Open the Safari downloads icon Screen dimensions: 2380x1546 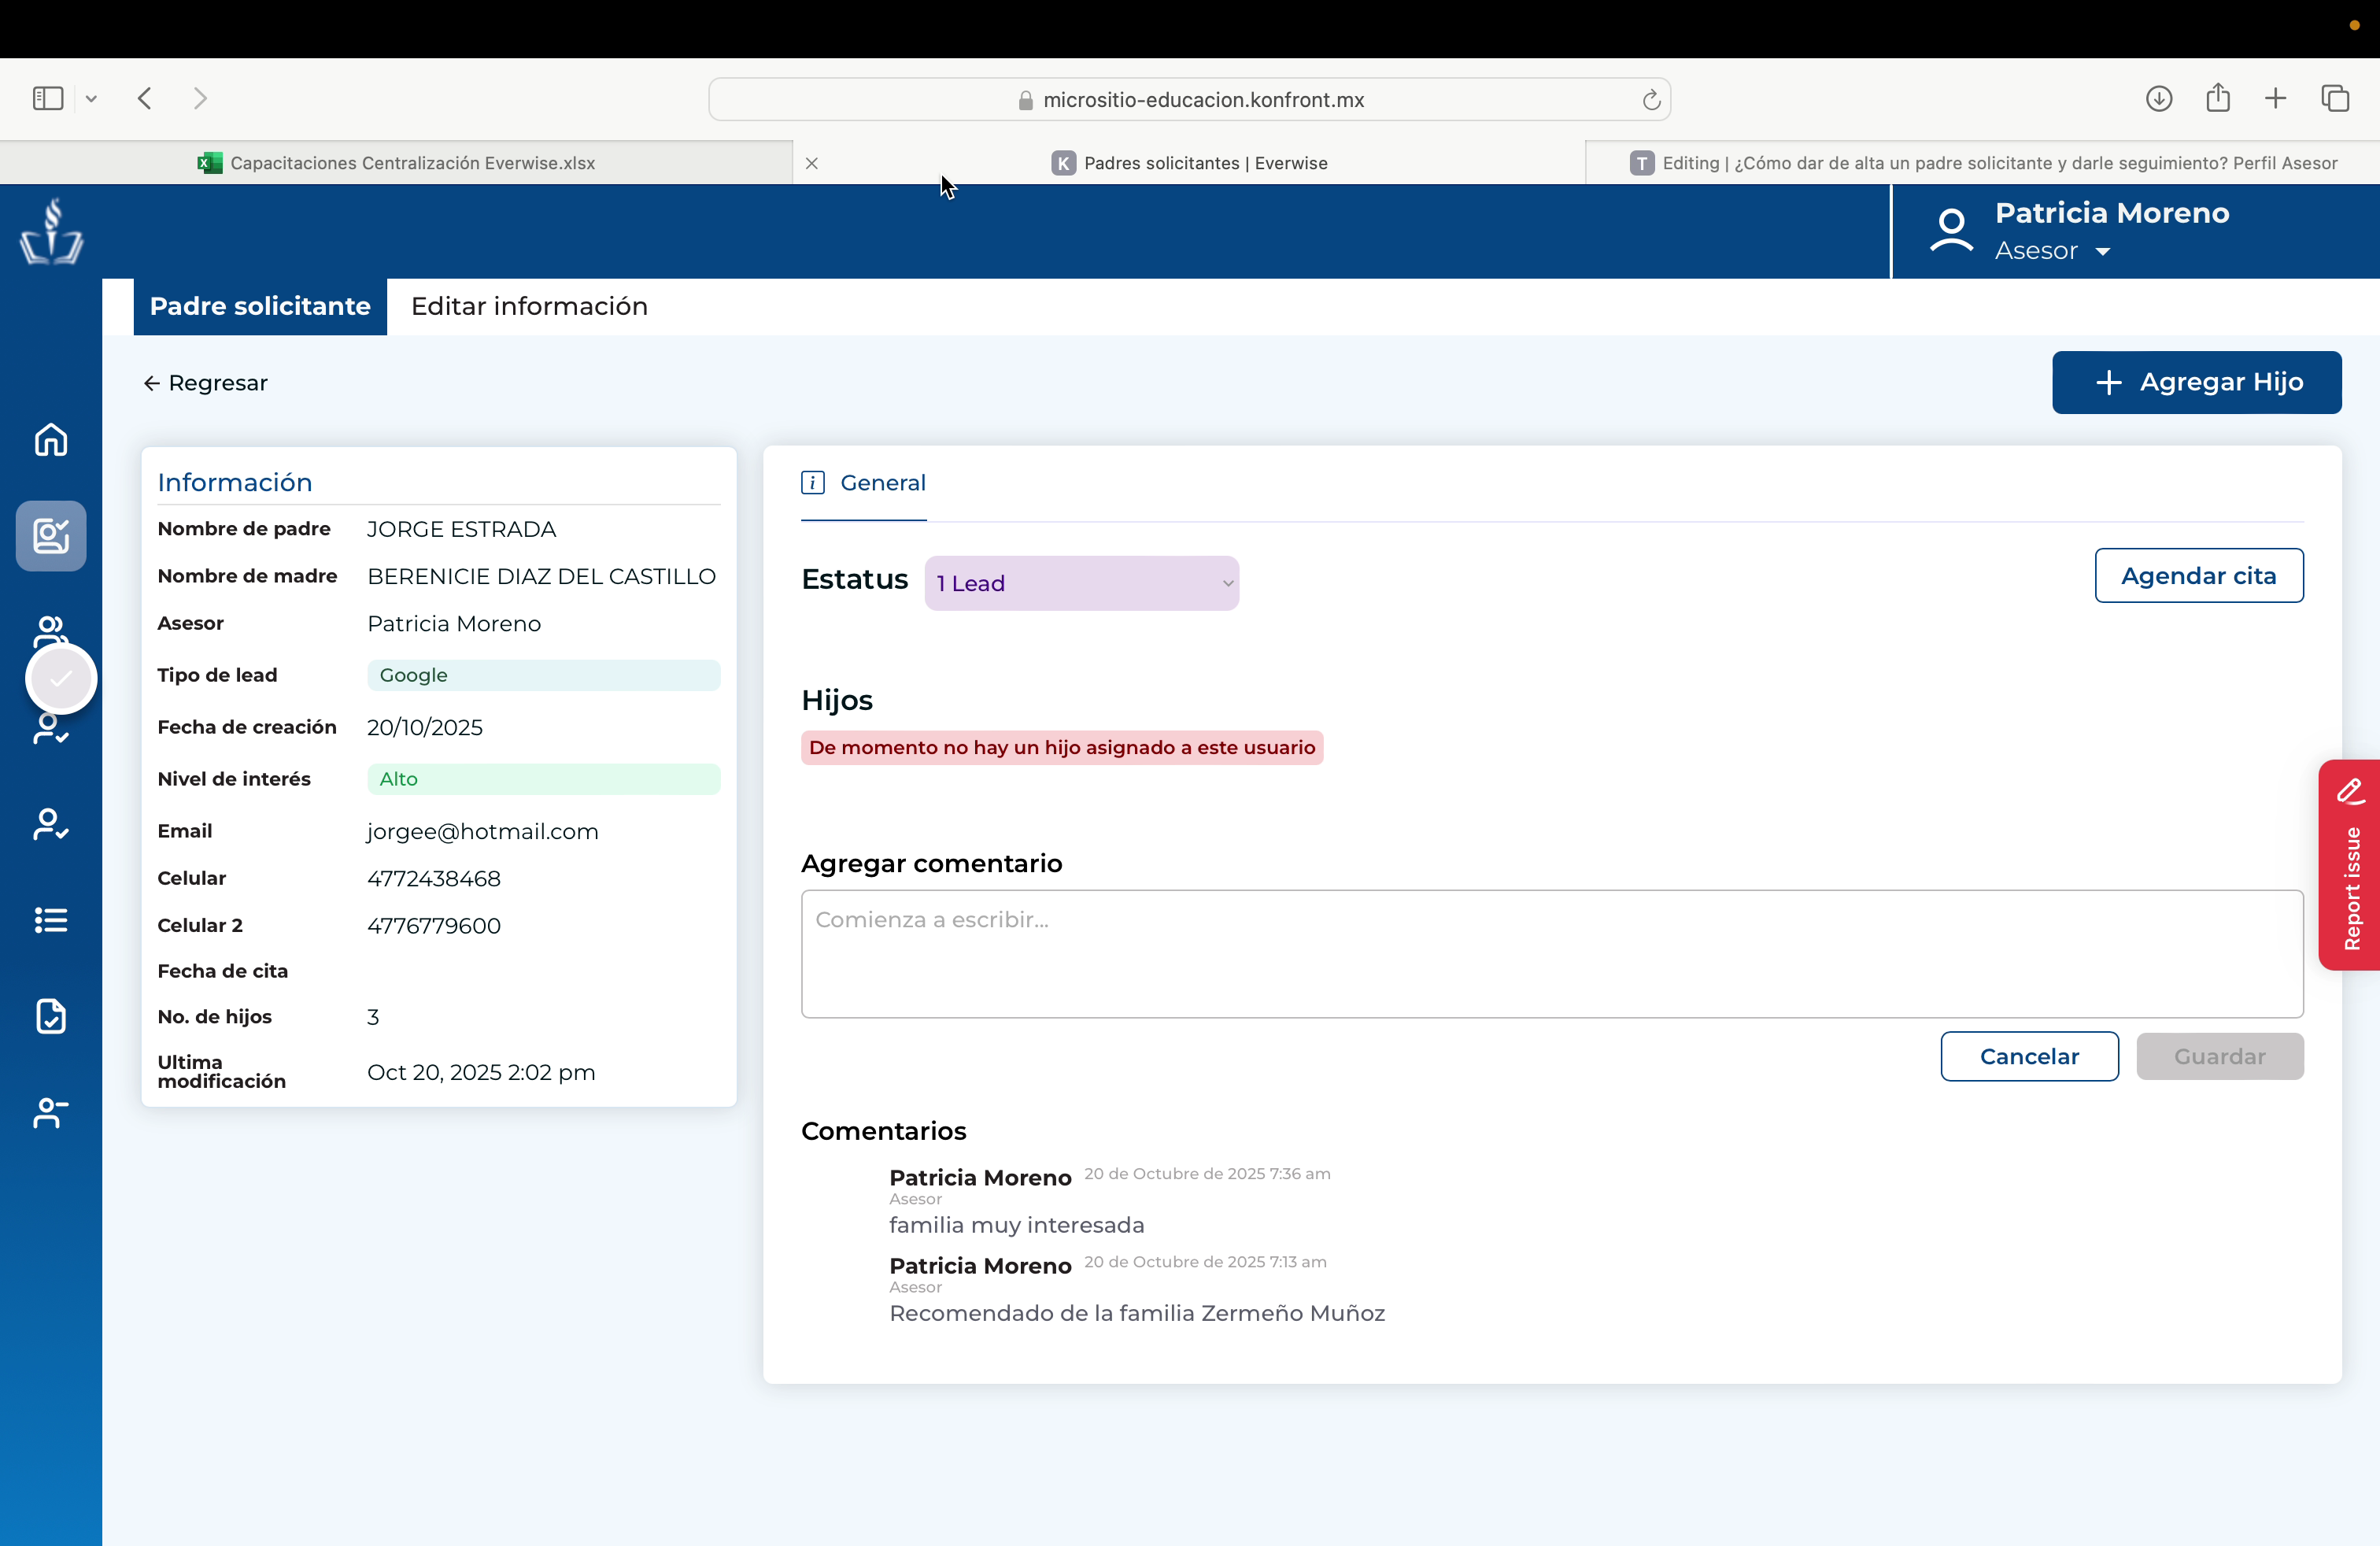(2159, 98)
